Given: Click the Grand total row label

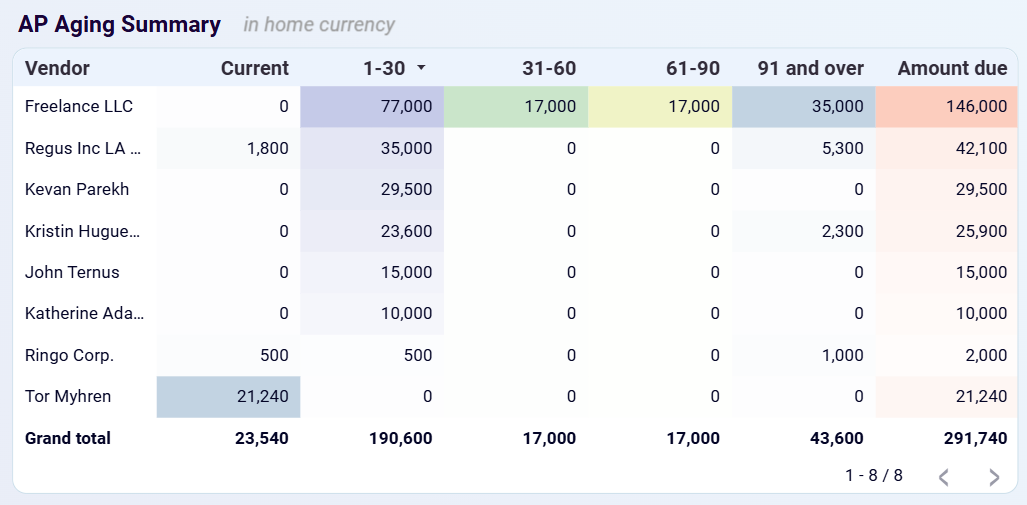Looking at the screenshot, I should coord(67,438).
